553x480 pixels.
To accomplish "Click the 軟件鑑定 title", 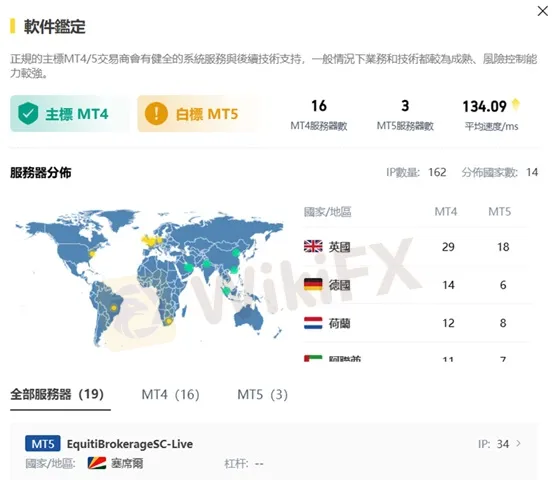I will click(x=55, y=26).
